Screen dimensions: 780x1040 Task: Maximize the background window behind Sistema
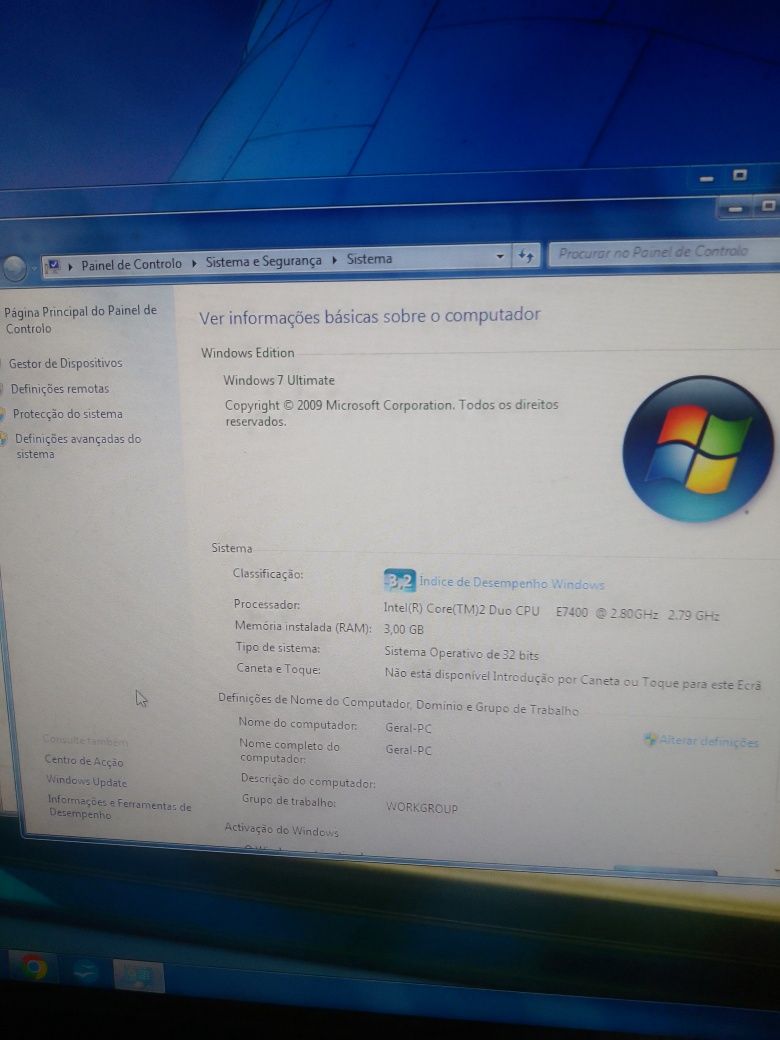pos(740,175)
